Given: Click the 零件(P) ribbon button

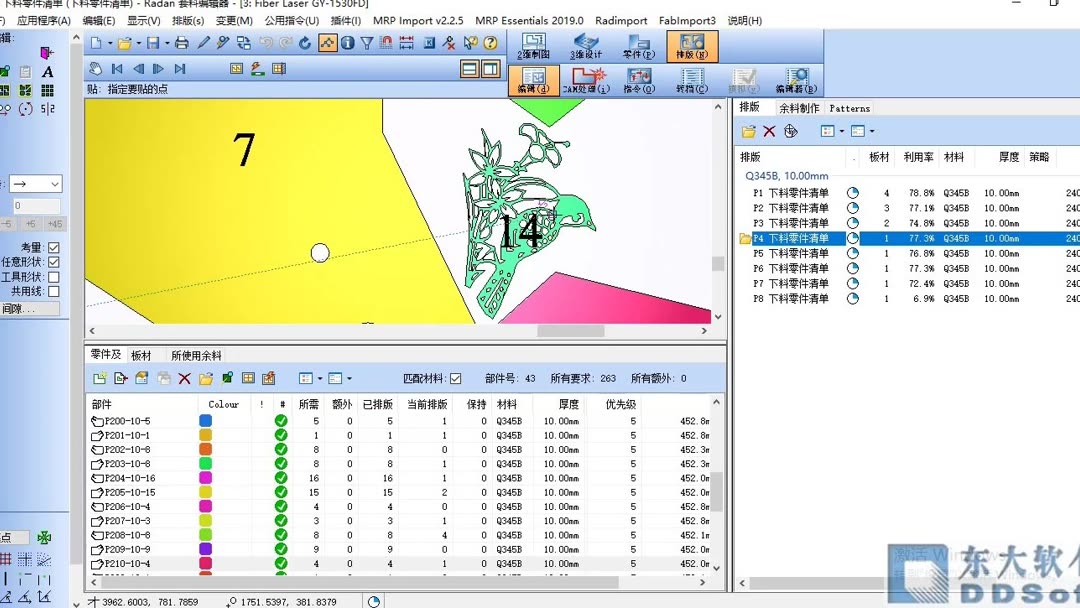Looking at the screenshot, I should (x=637, y=46).
